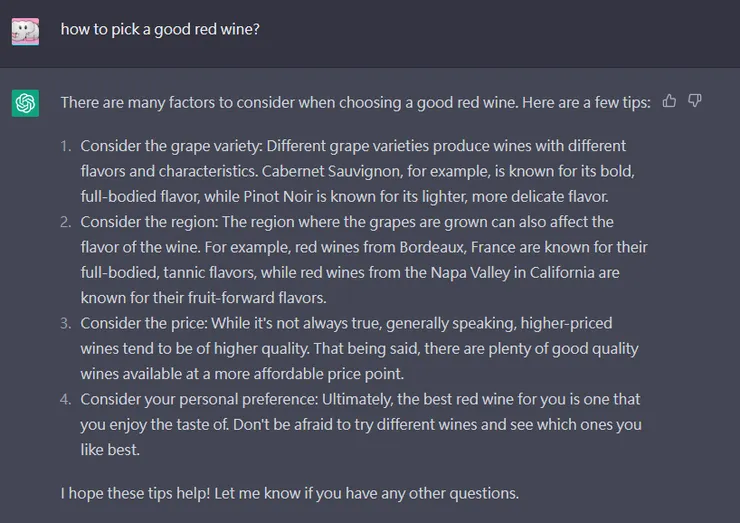Click the green ChatGPT logo icon
This screenshot has width=740, height=523.
25,103
